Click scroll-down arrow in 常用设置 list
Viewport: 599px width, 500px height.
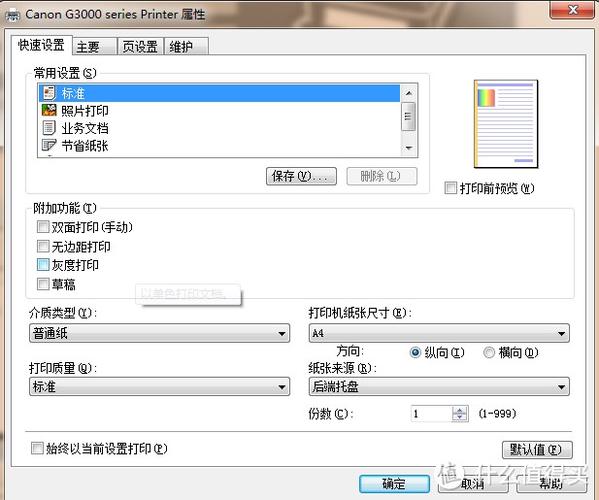pos(409,148)
